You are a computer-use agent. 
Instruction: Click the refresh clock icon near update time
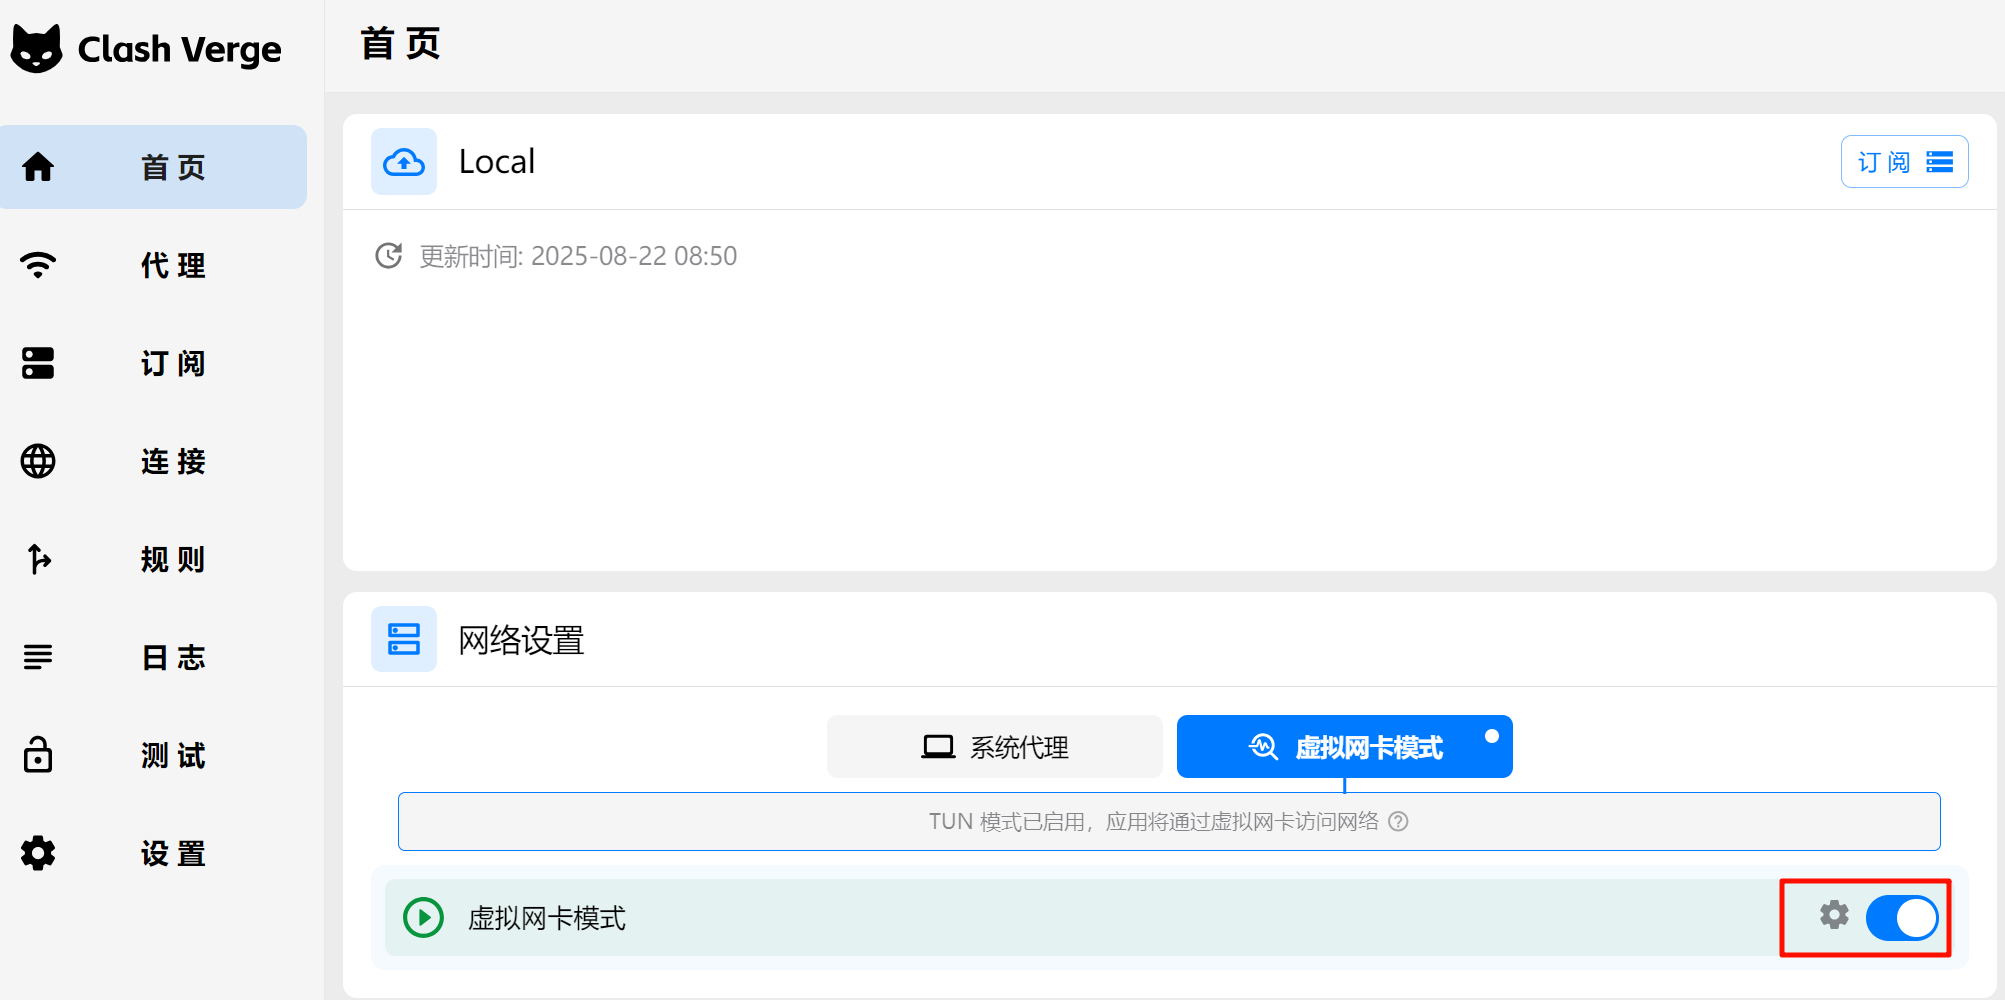[x=388, y=256]
